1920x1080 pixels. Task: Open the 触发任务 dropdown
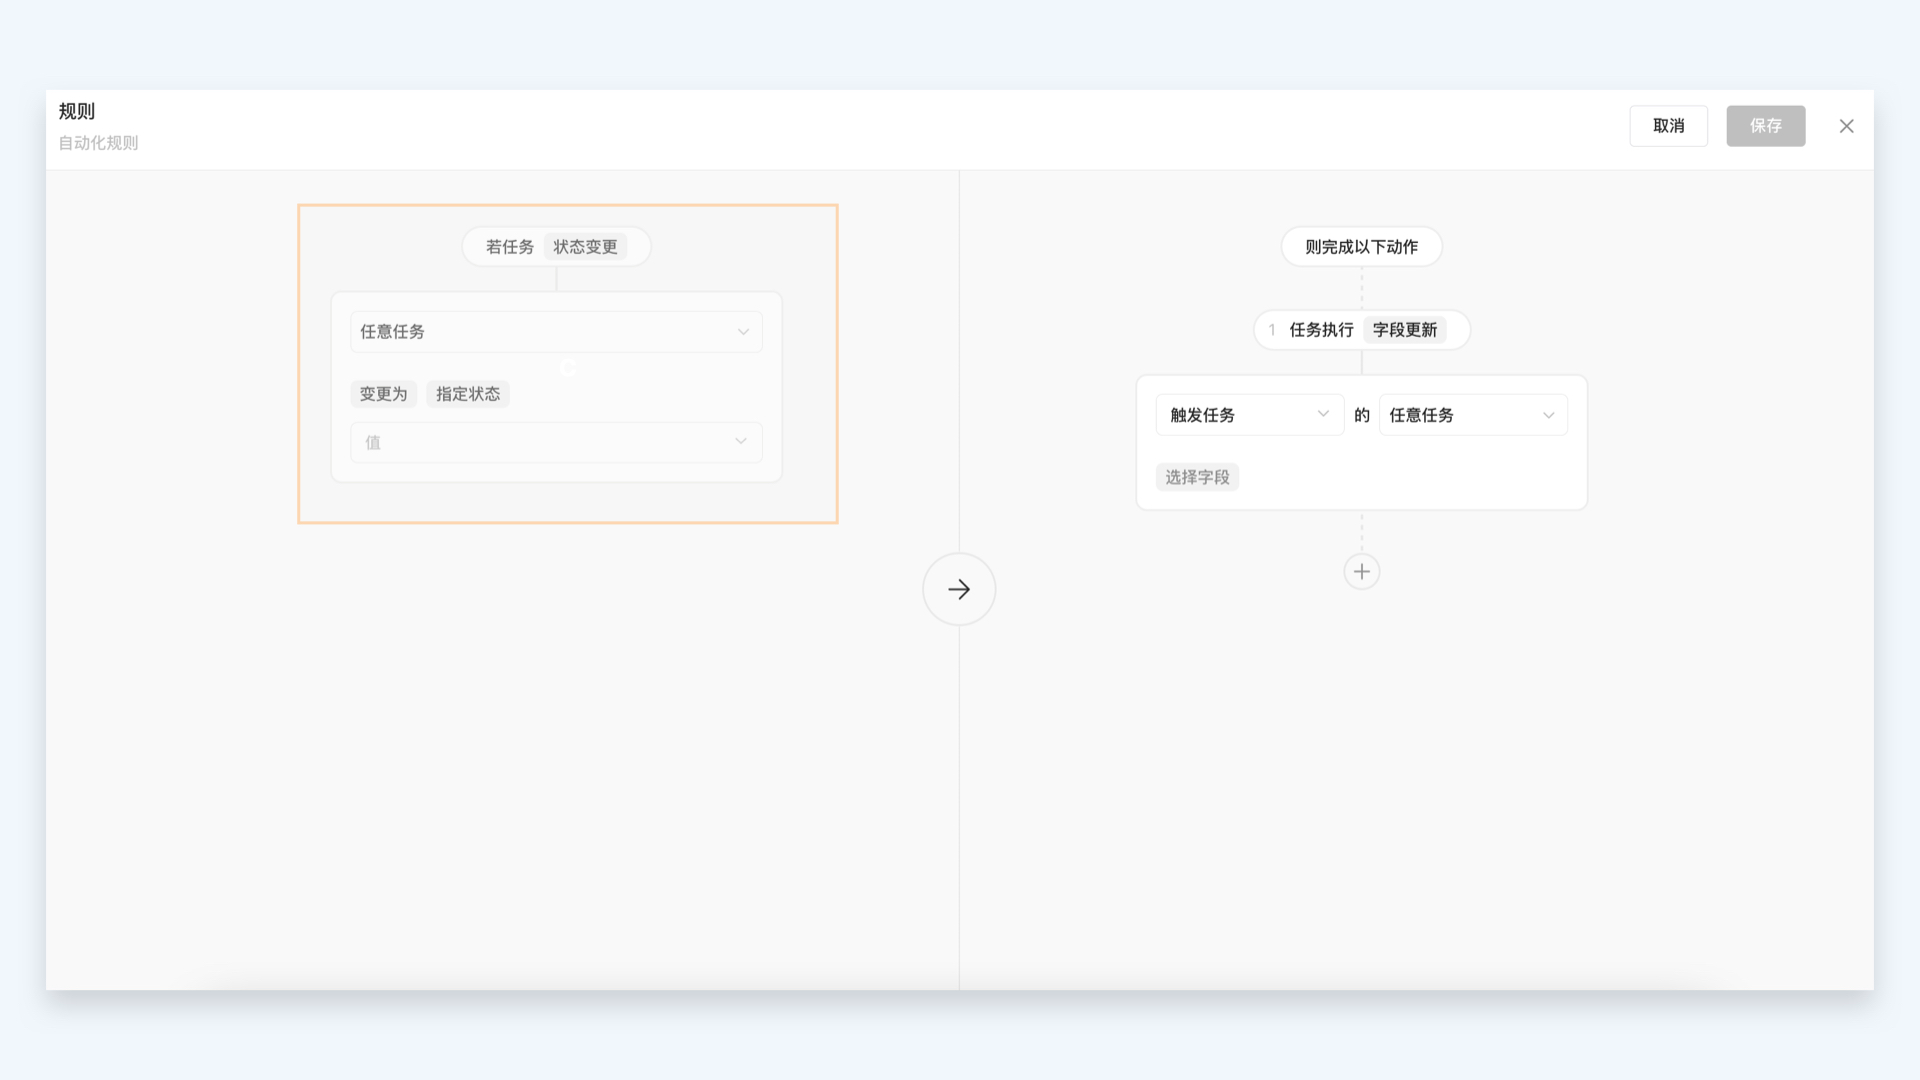[x=1249, y=415]
